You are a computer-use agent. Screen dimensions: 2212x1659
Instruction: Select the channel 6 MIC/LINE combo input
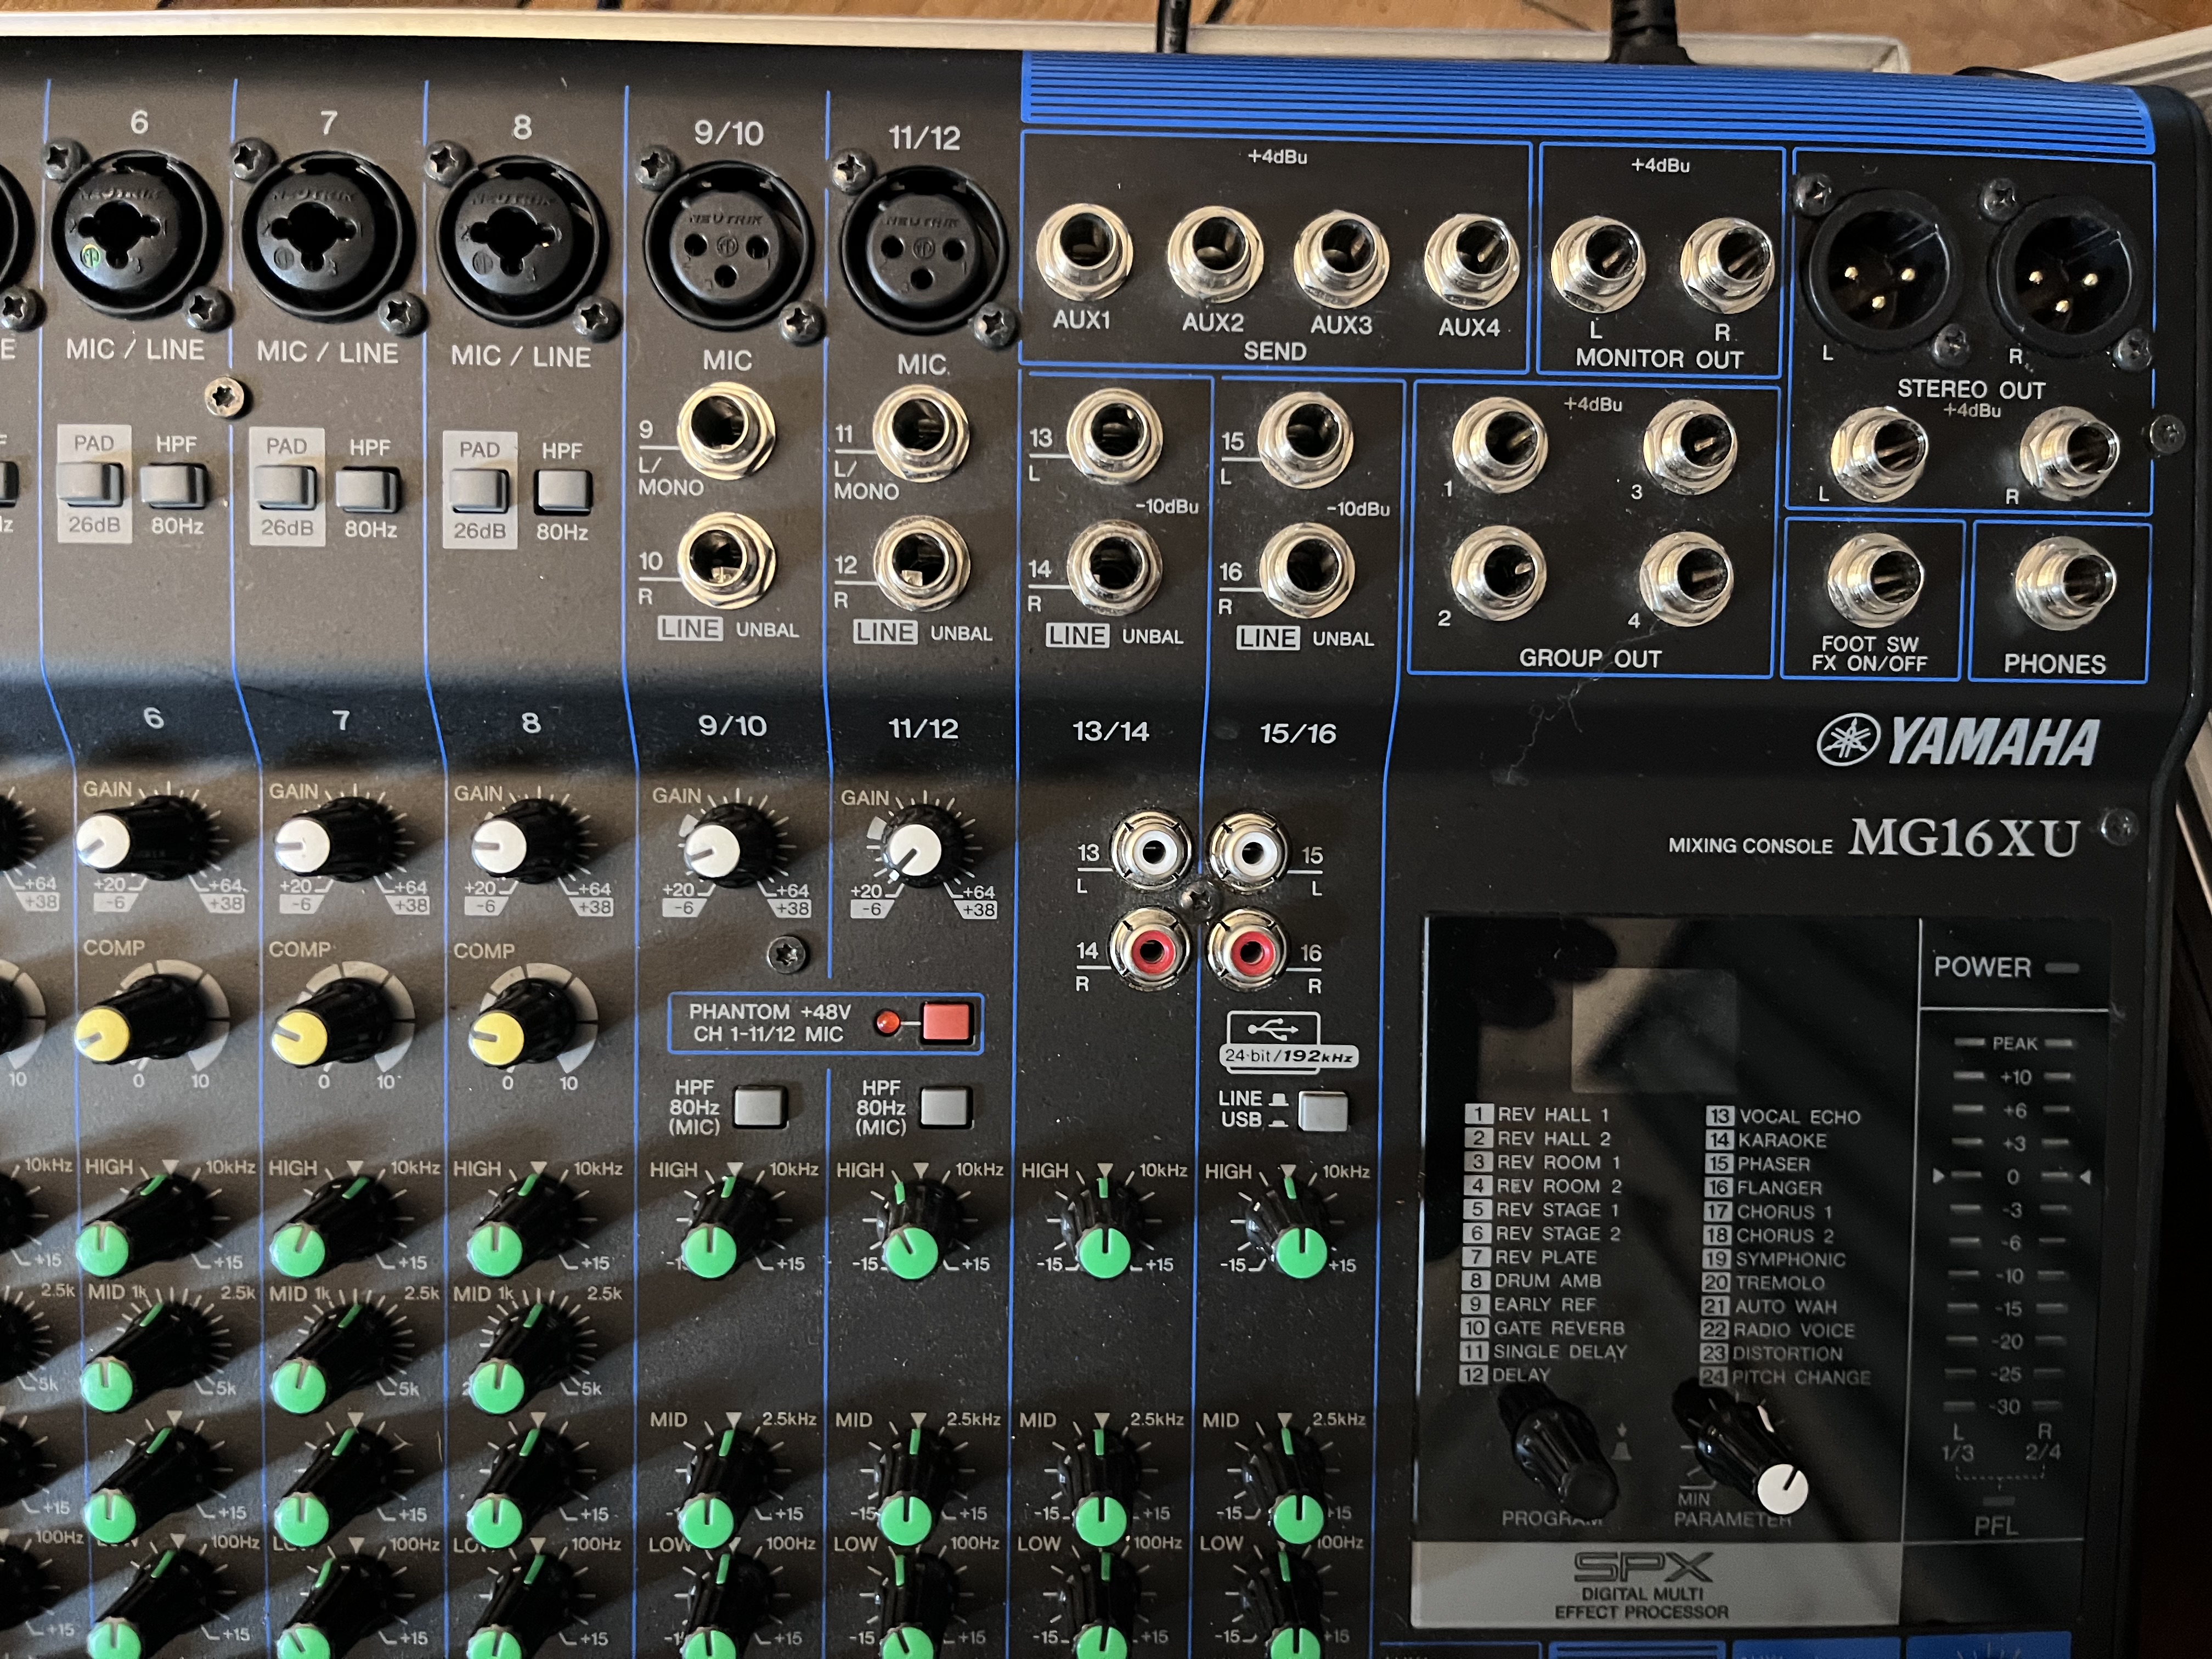135,236
